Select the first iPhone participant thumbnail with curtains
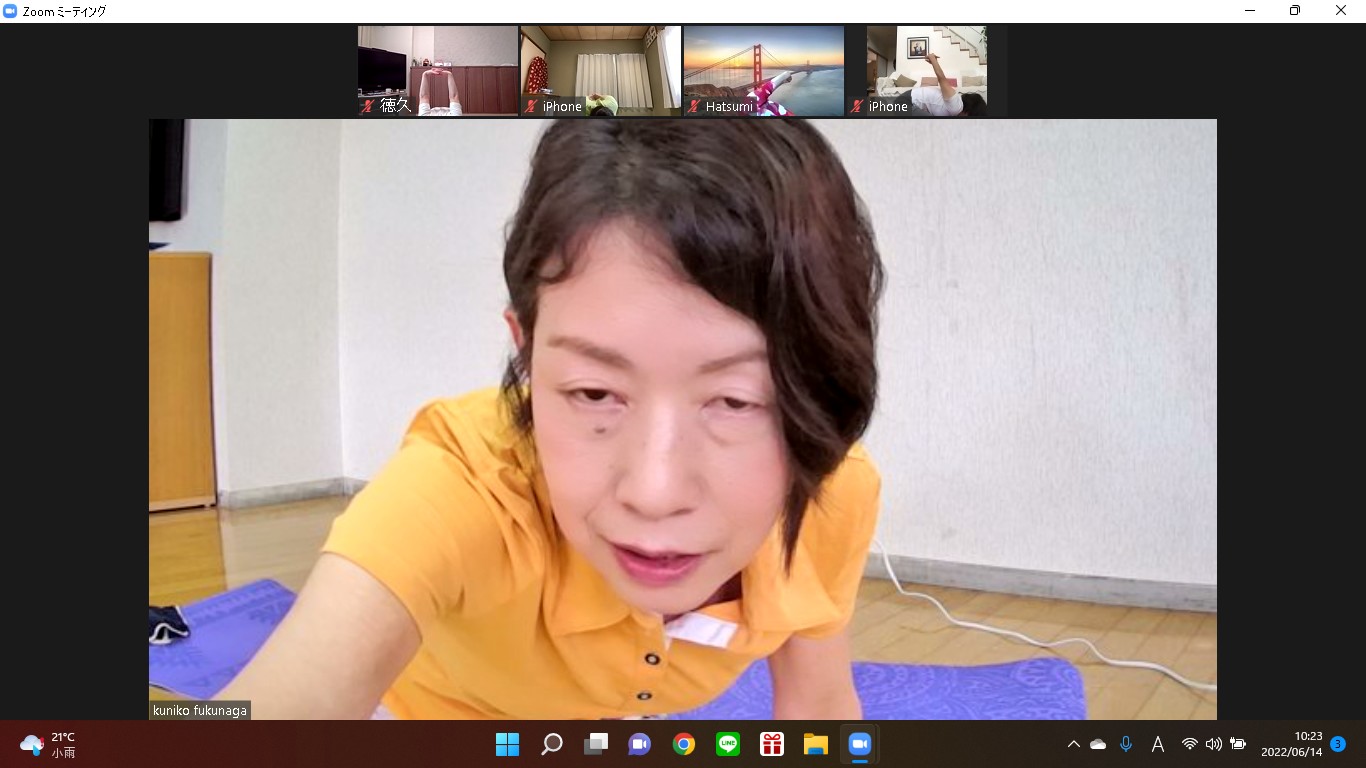The height and width of the screenshot is (768, 1366). click(601, 71)
